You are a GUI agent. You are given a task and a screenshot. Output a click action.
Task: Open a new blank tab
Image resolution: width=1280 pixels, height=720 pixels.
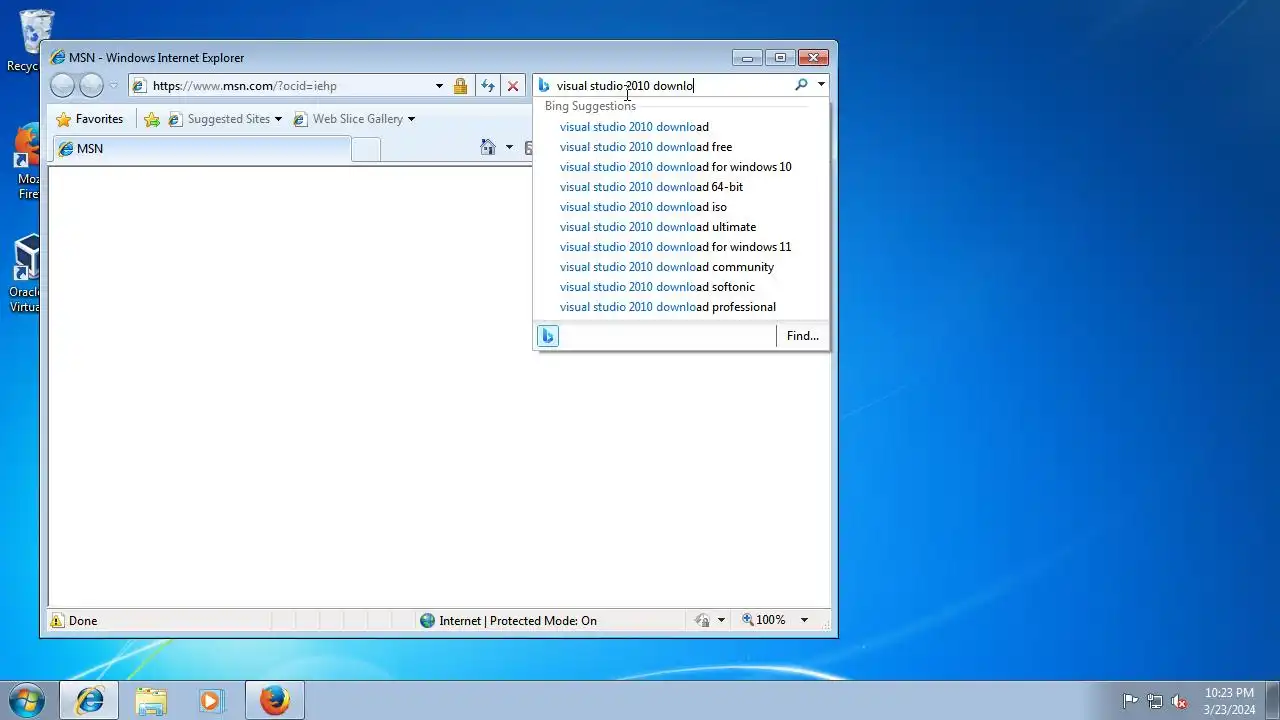[366, 149]
